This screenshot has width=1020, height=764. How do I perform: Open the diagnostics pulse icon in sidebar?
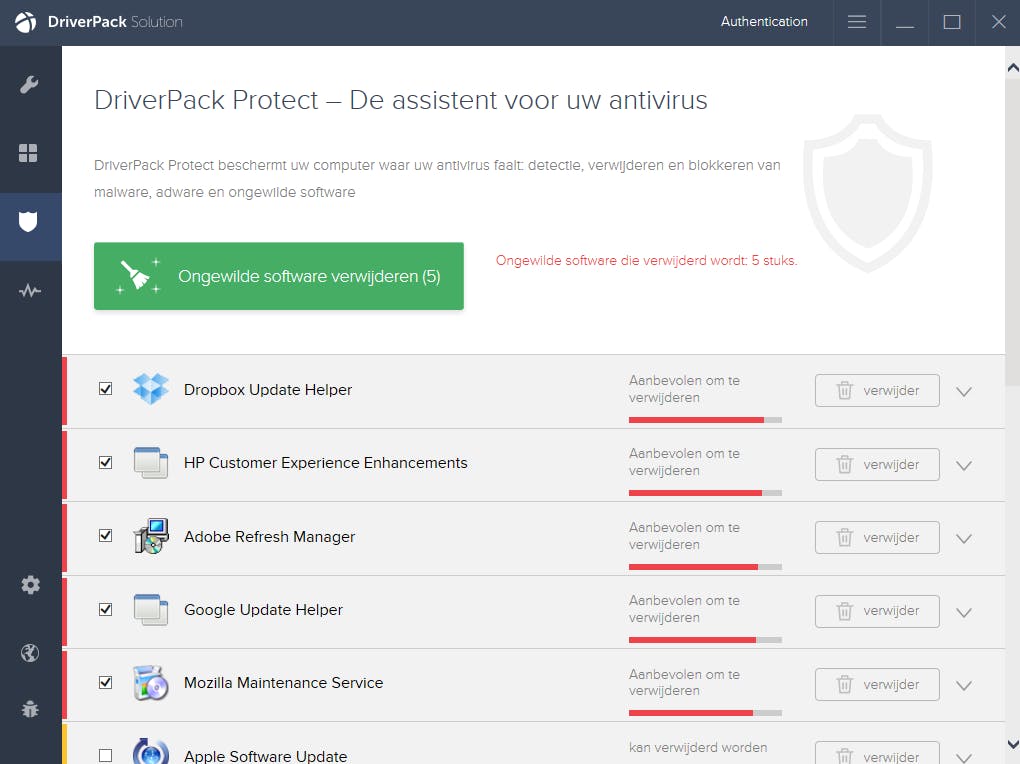(x=29, y=291)
